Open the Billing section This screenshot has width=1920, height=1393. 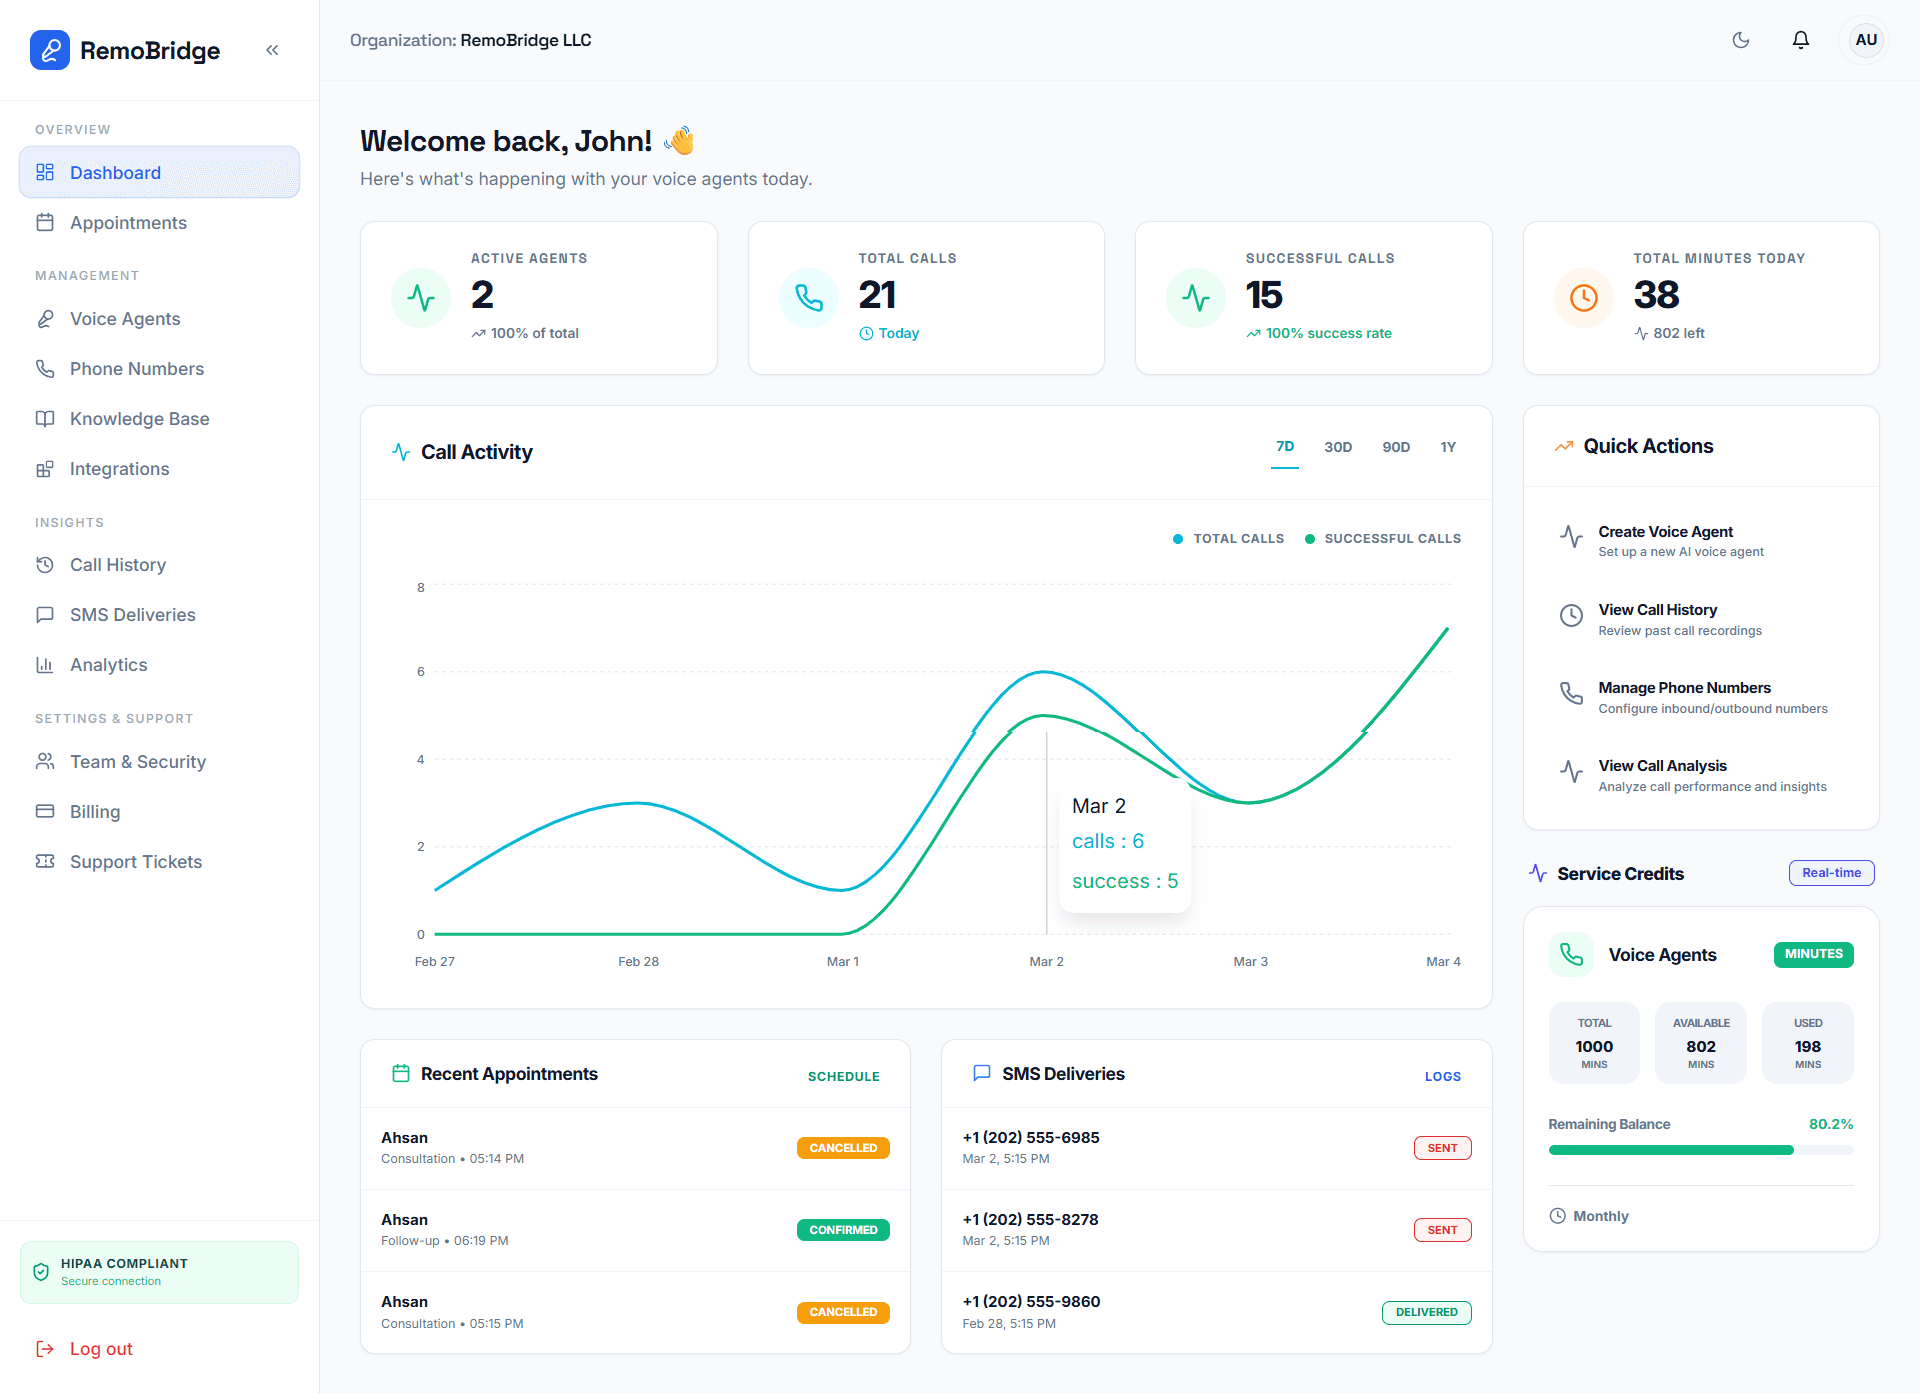click(94, 811)
